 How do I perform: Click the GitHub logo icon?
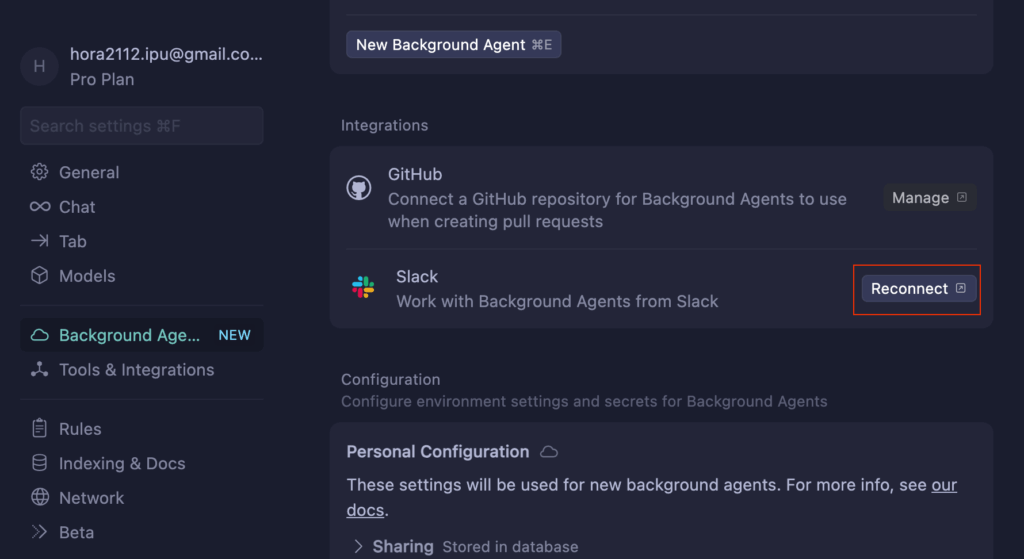pyautogui.click(x=359, y=188)
